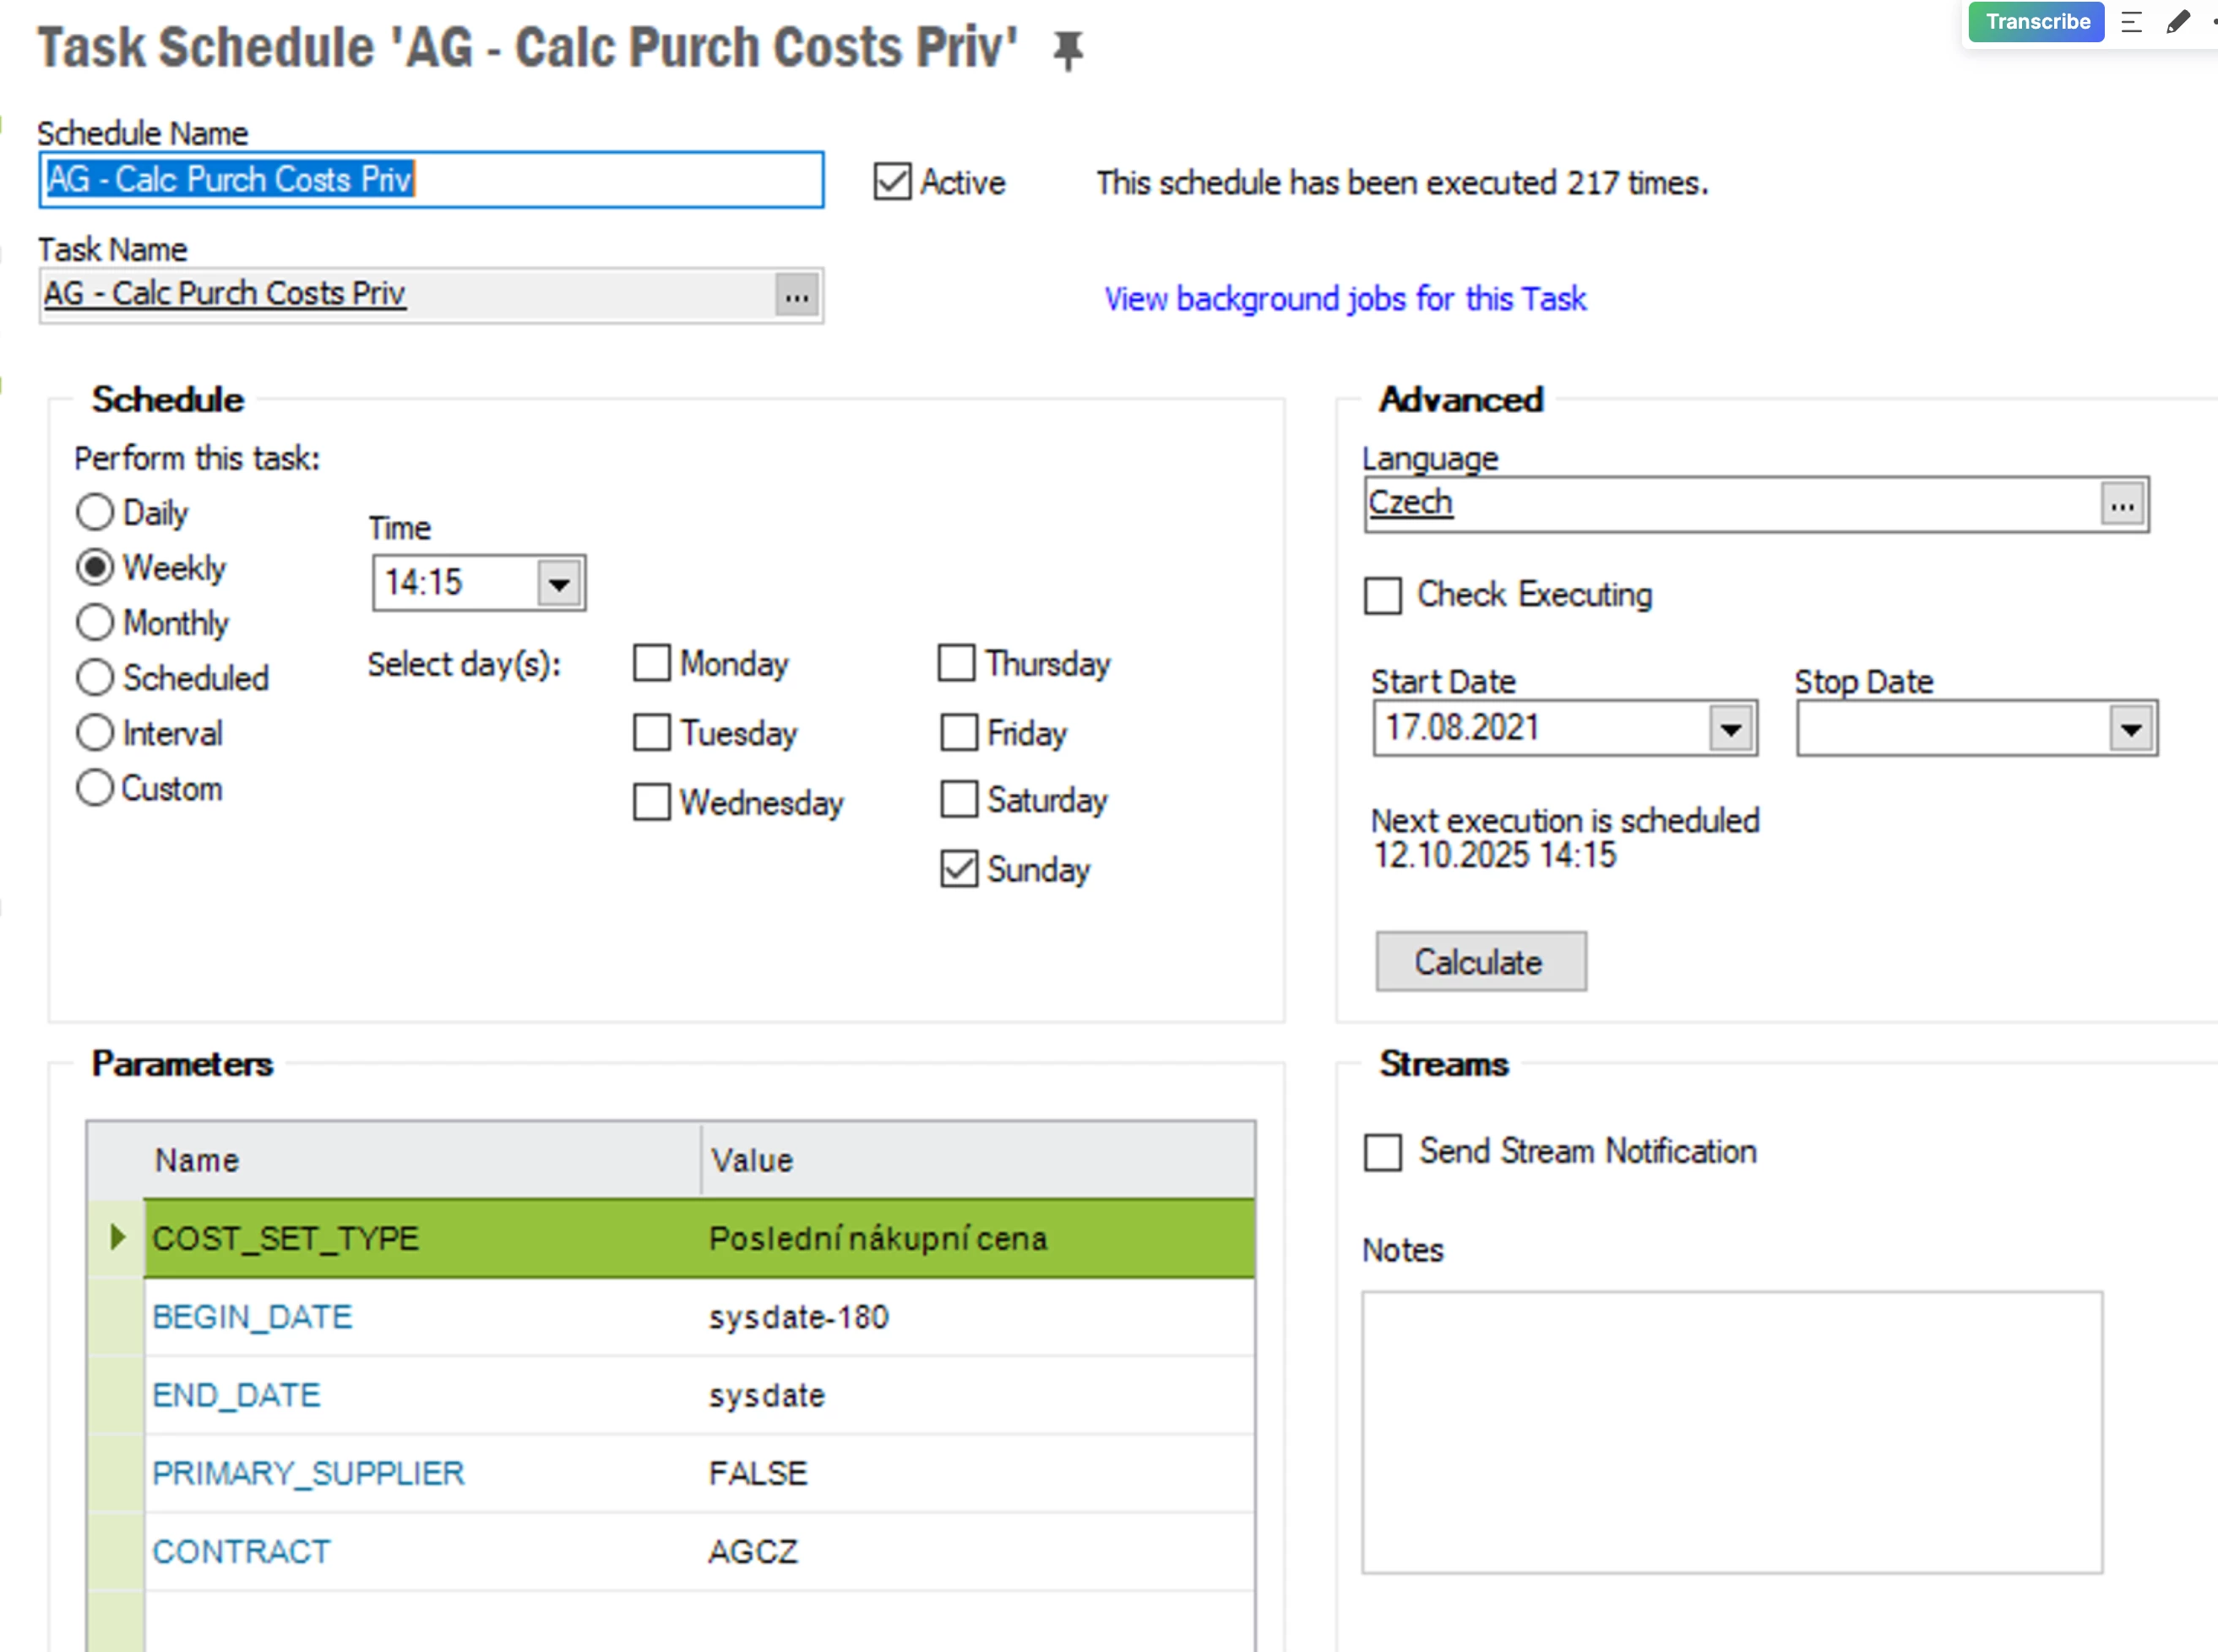Expand the Time 14:15 dropdown
2218x1652 pixels.
pyautogui.click(x=559, y=583)
